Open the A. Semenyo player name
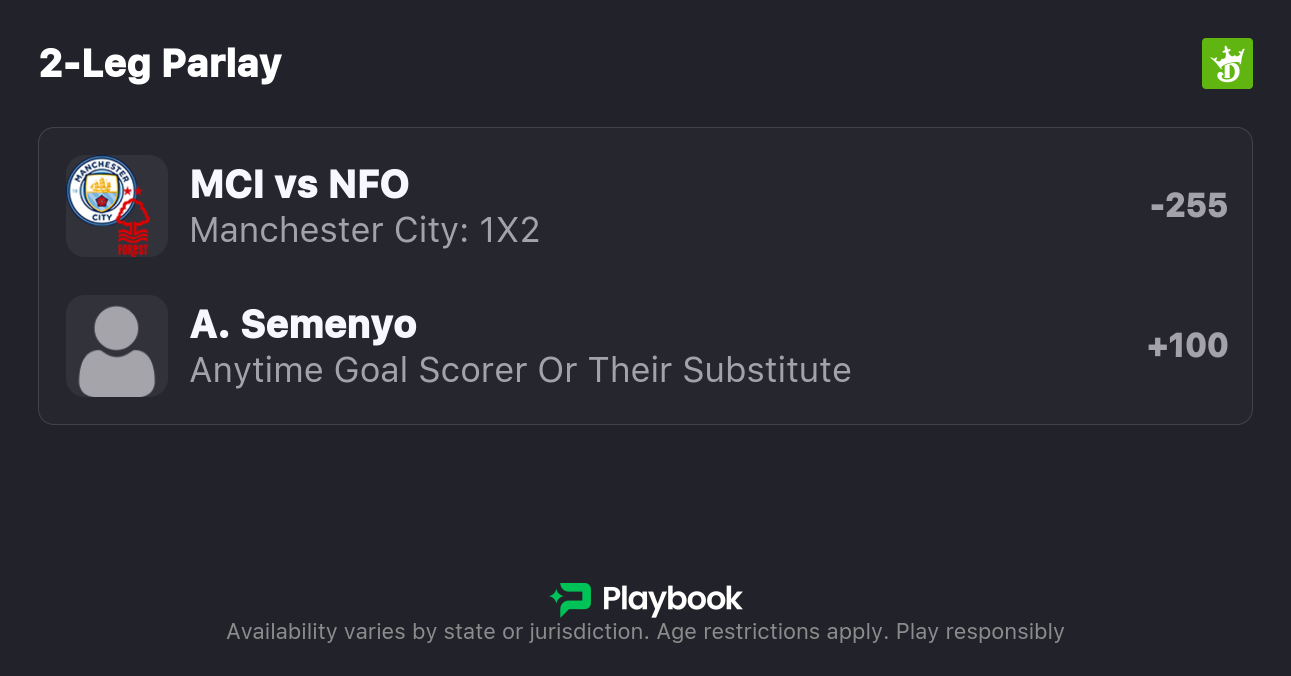The width and height of the screenshot is (1291, 676). pyautogui.click(x=303, y=325)
